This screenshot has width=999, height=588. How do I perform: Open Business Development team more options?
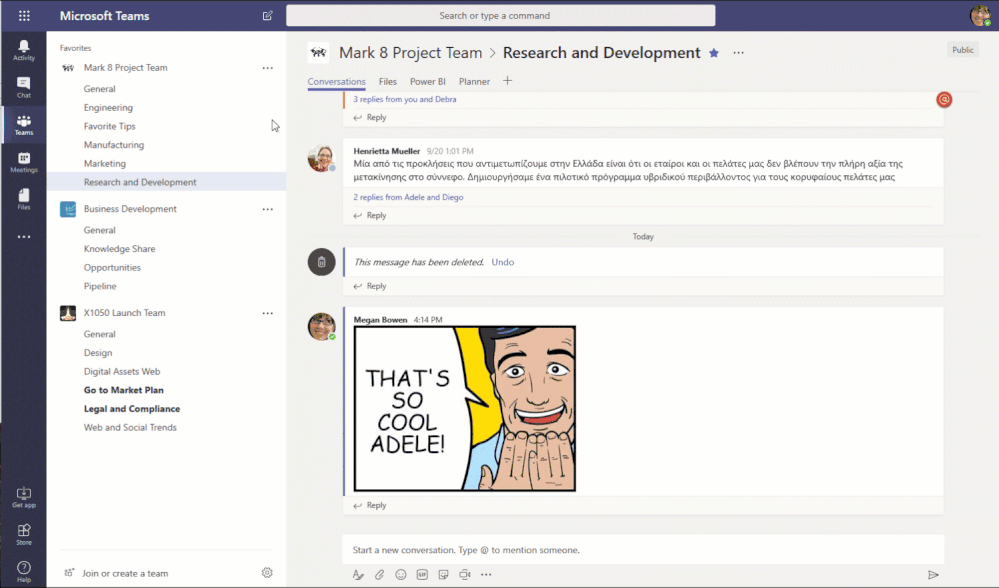click(x=268, y=209)
